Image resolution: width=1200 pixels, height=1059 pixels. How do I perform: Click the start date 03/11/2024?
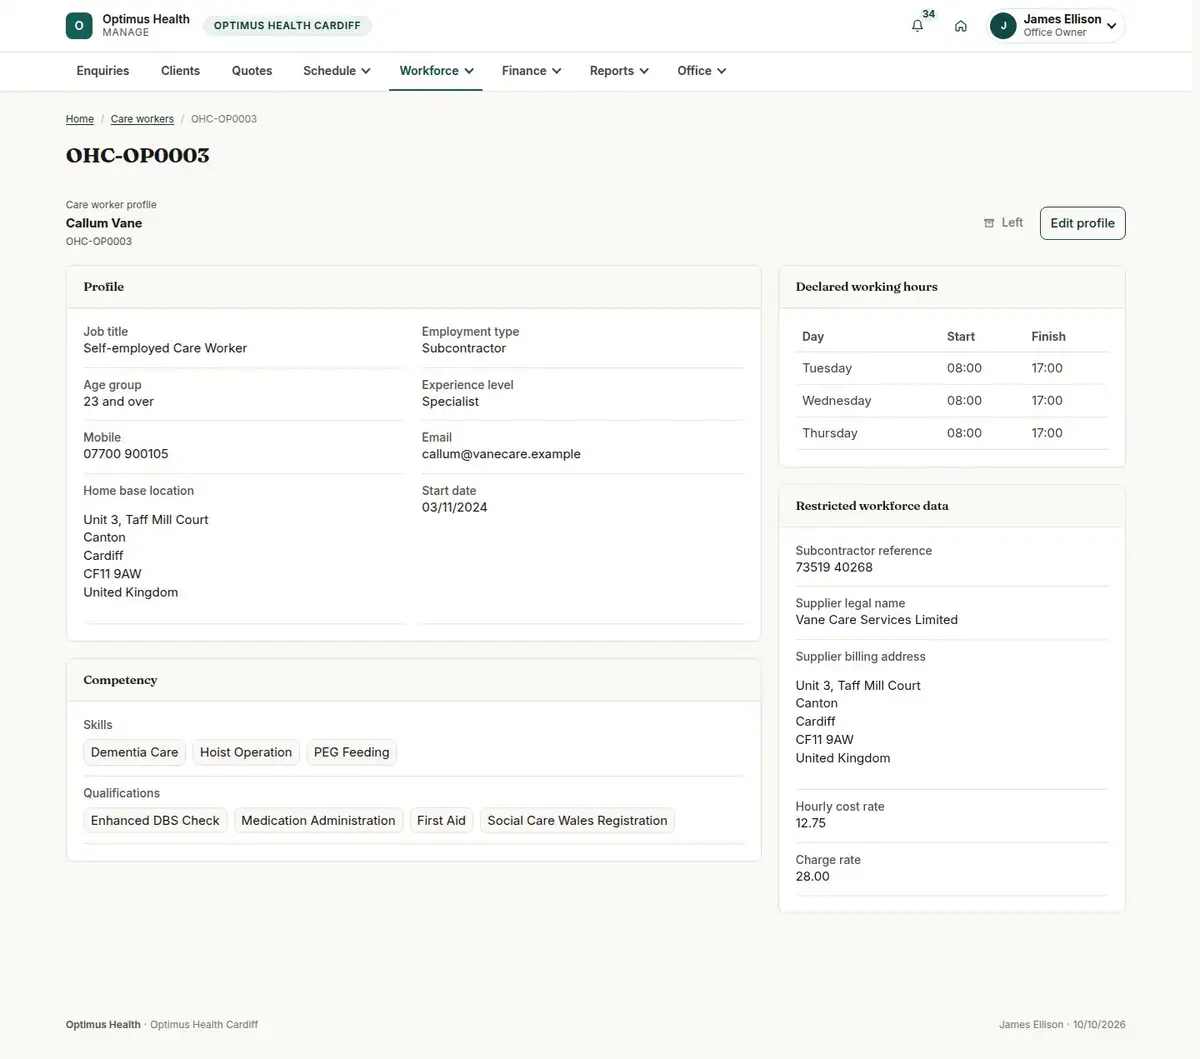tap(455, 507)
